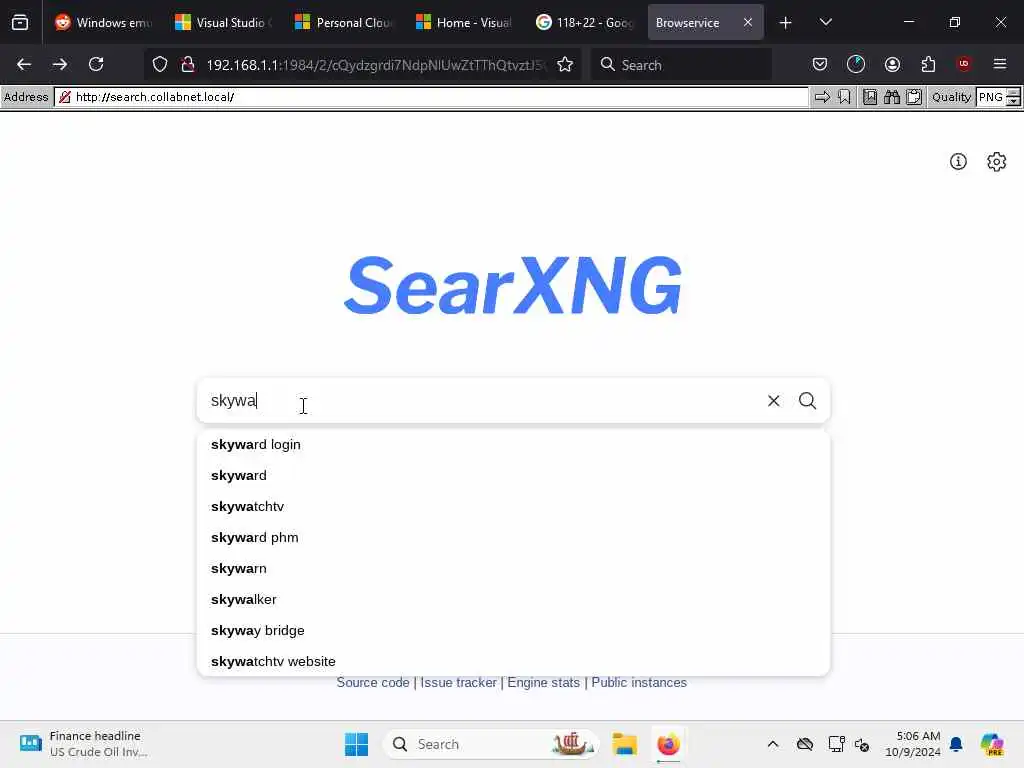Click the uBlock Origin icon
This screenshot has width=1024, height=768.
coord(963,64)
